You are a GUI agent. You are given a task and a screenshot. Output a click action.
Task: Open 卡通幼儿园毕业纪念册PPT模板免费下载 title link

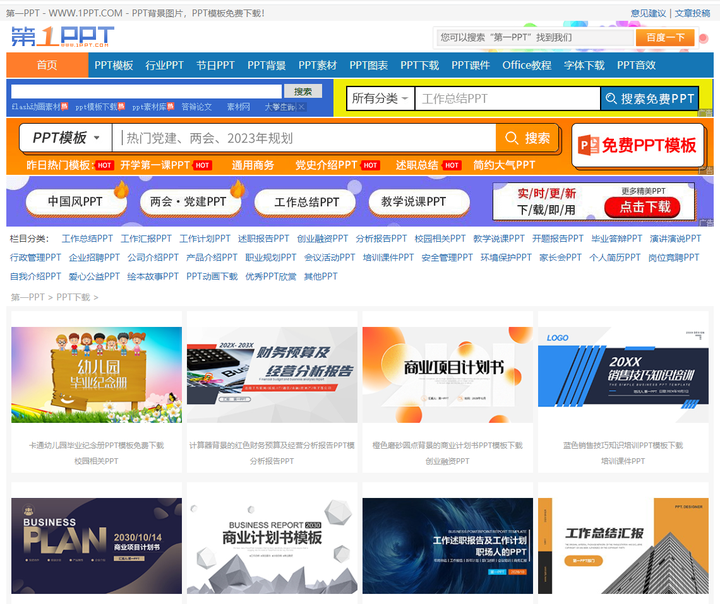click(x=96, y=445)
